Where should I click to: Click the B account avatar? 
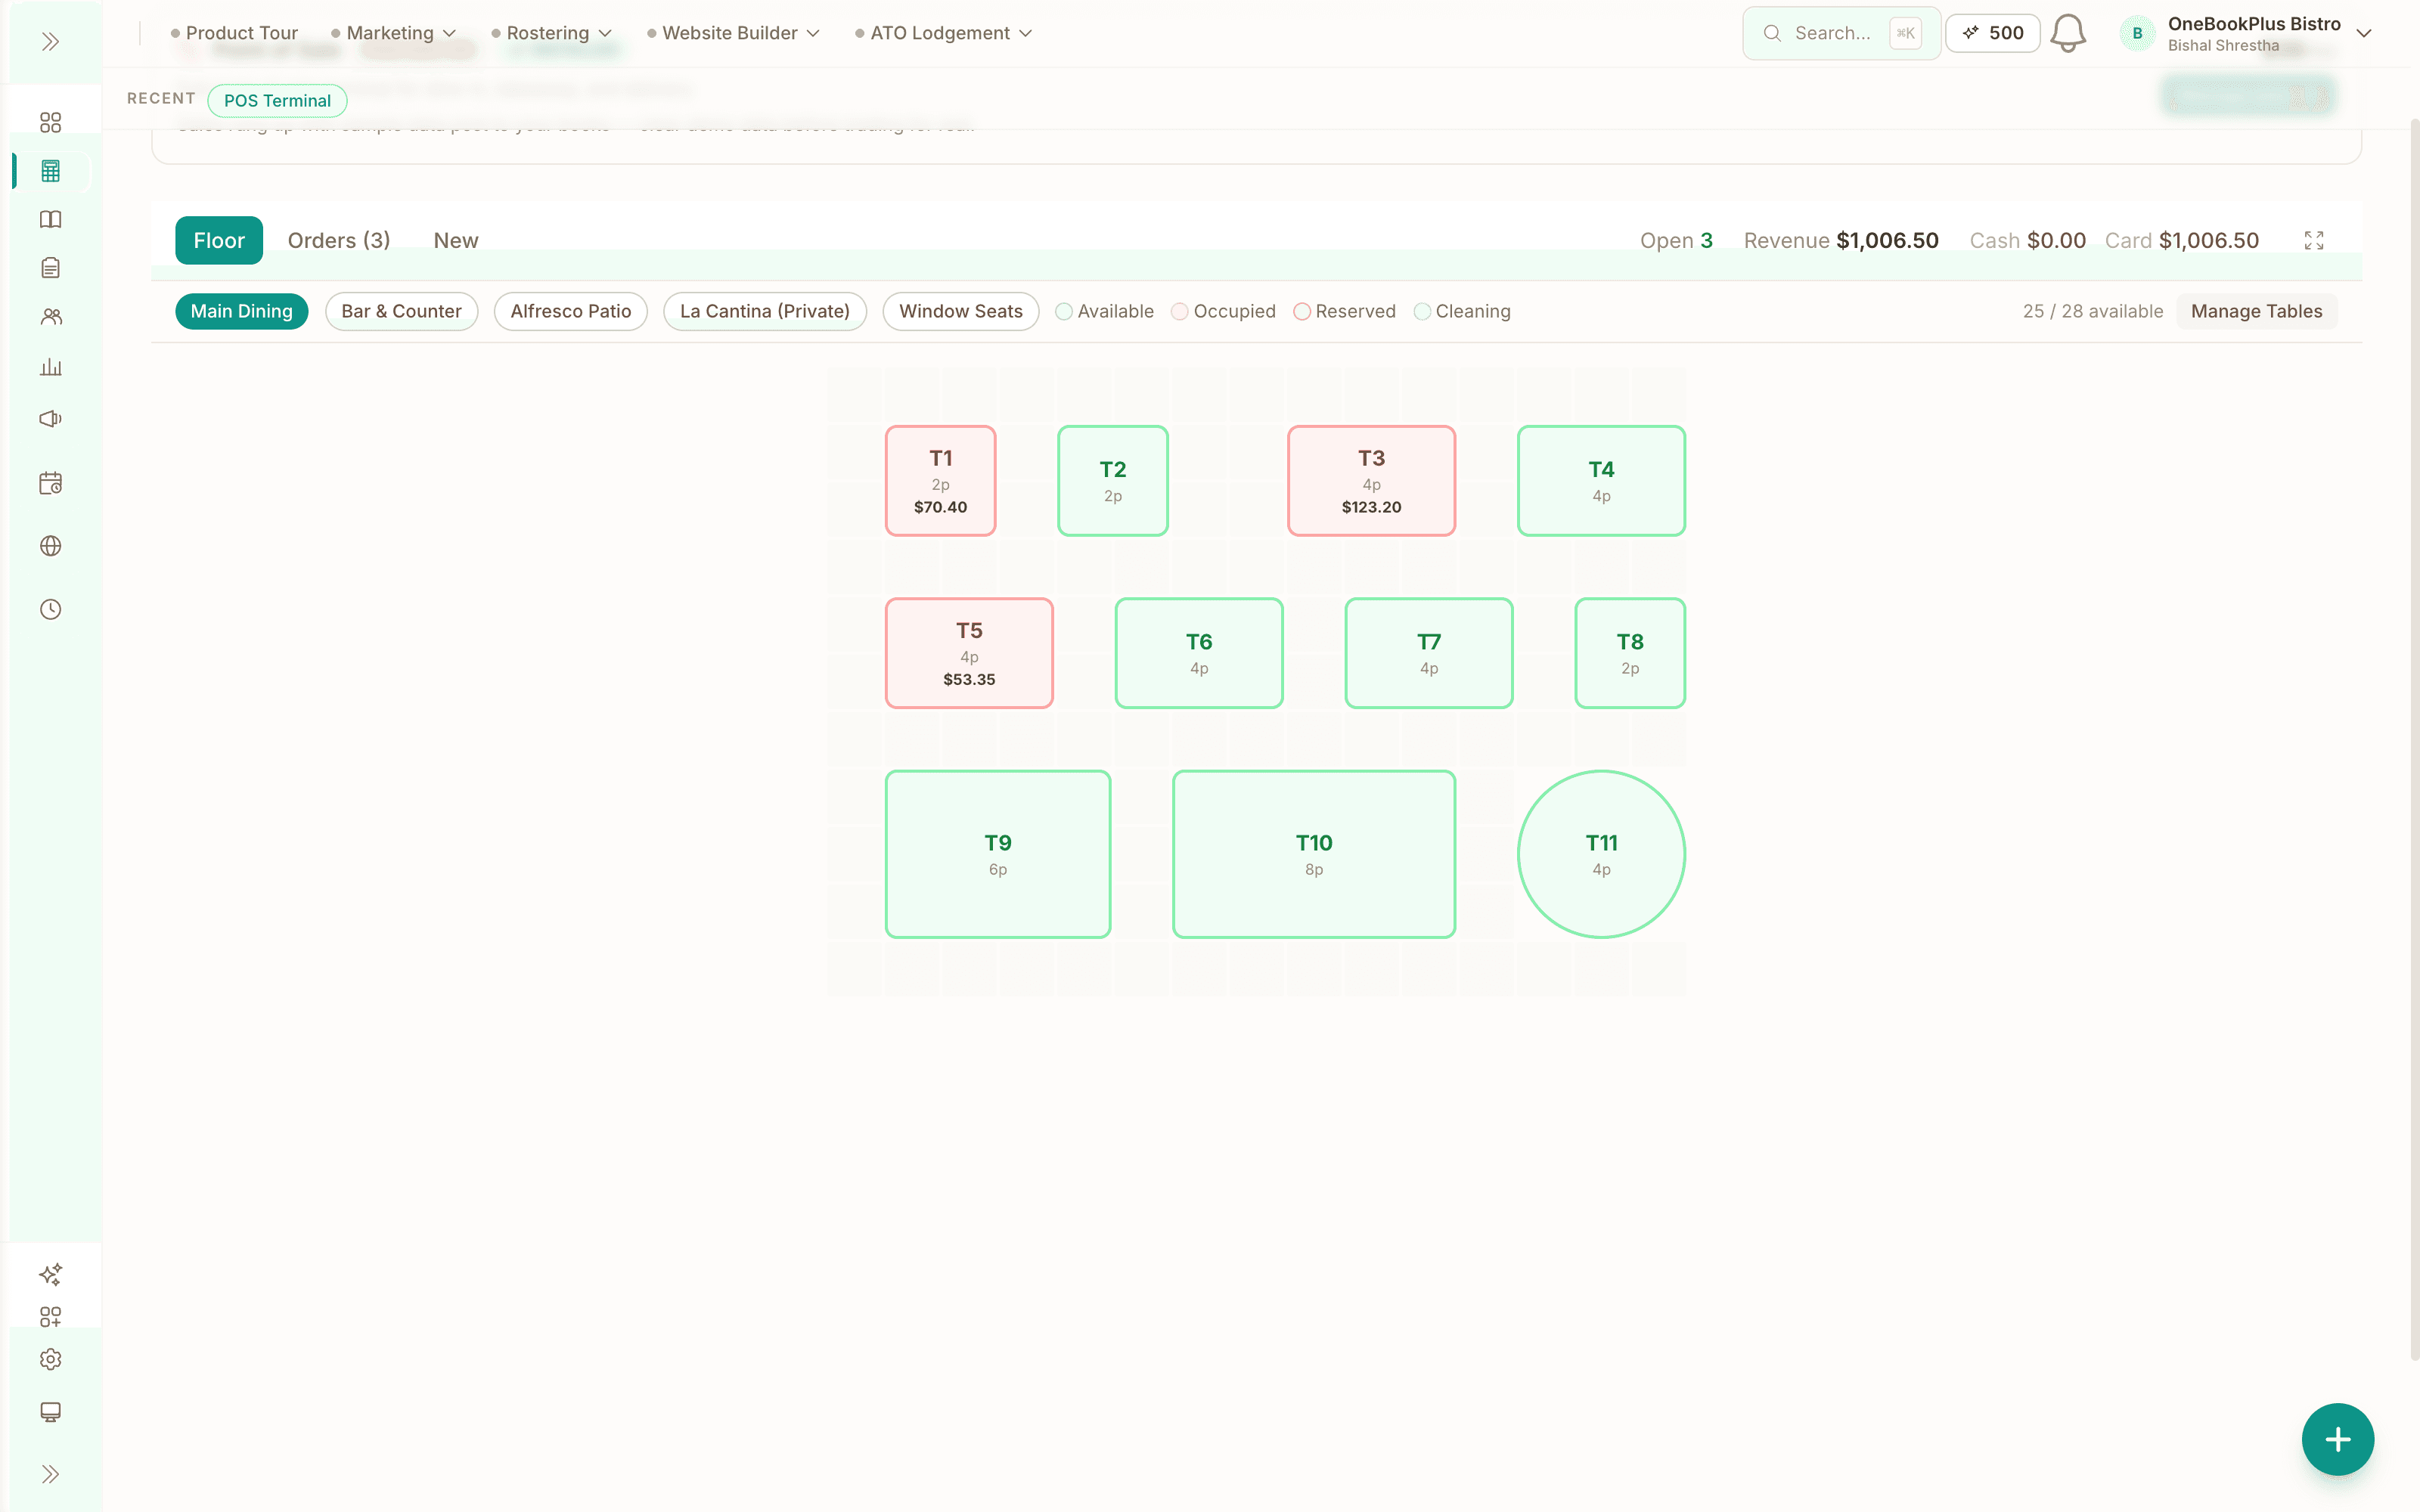[2137, 33]
